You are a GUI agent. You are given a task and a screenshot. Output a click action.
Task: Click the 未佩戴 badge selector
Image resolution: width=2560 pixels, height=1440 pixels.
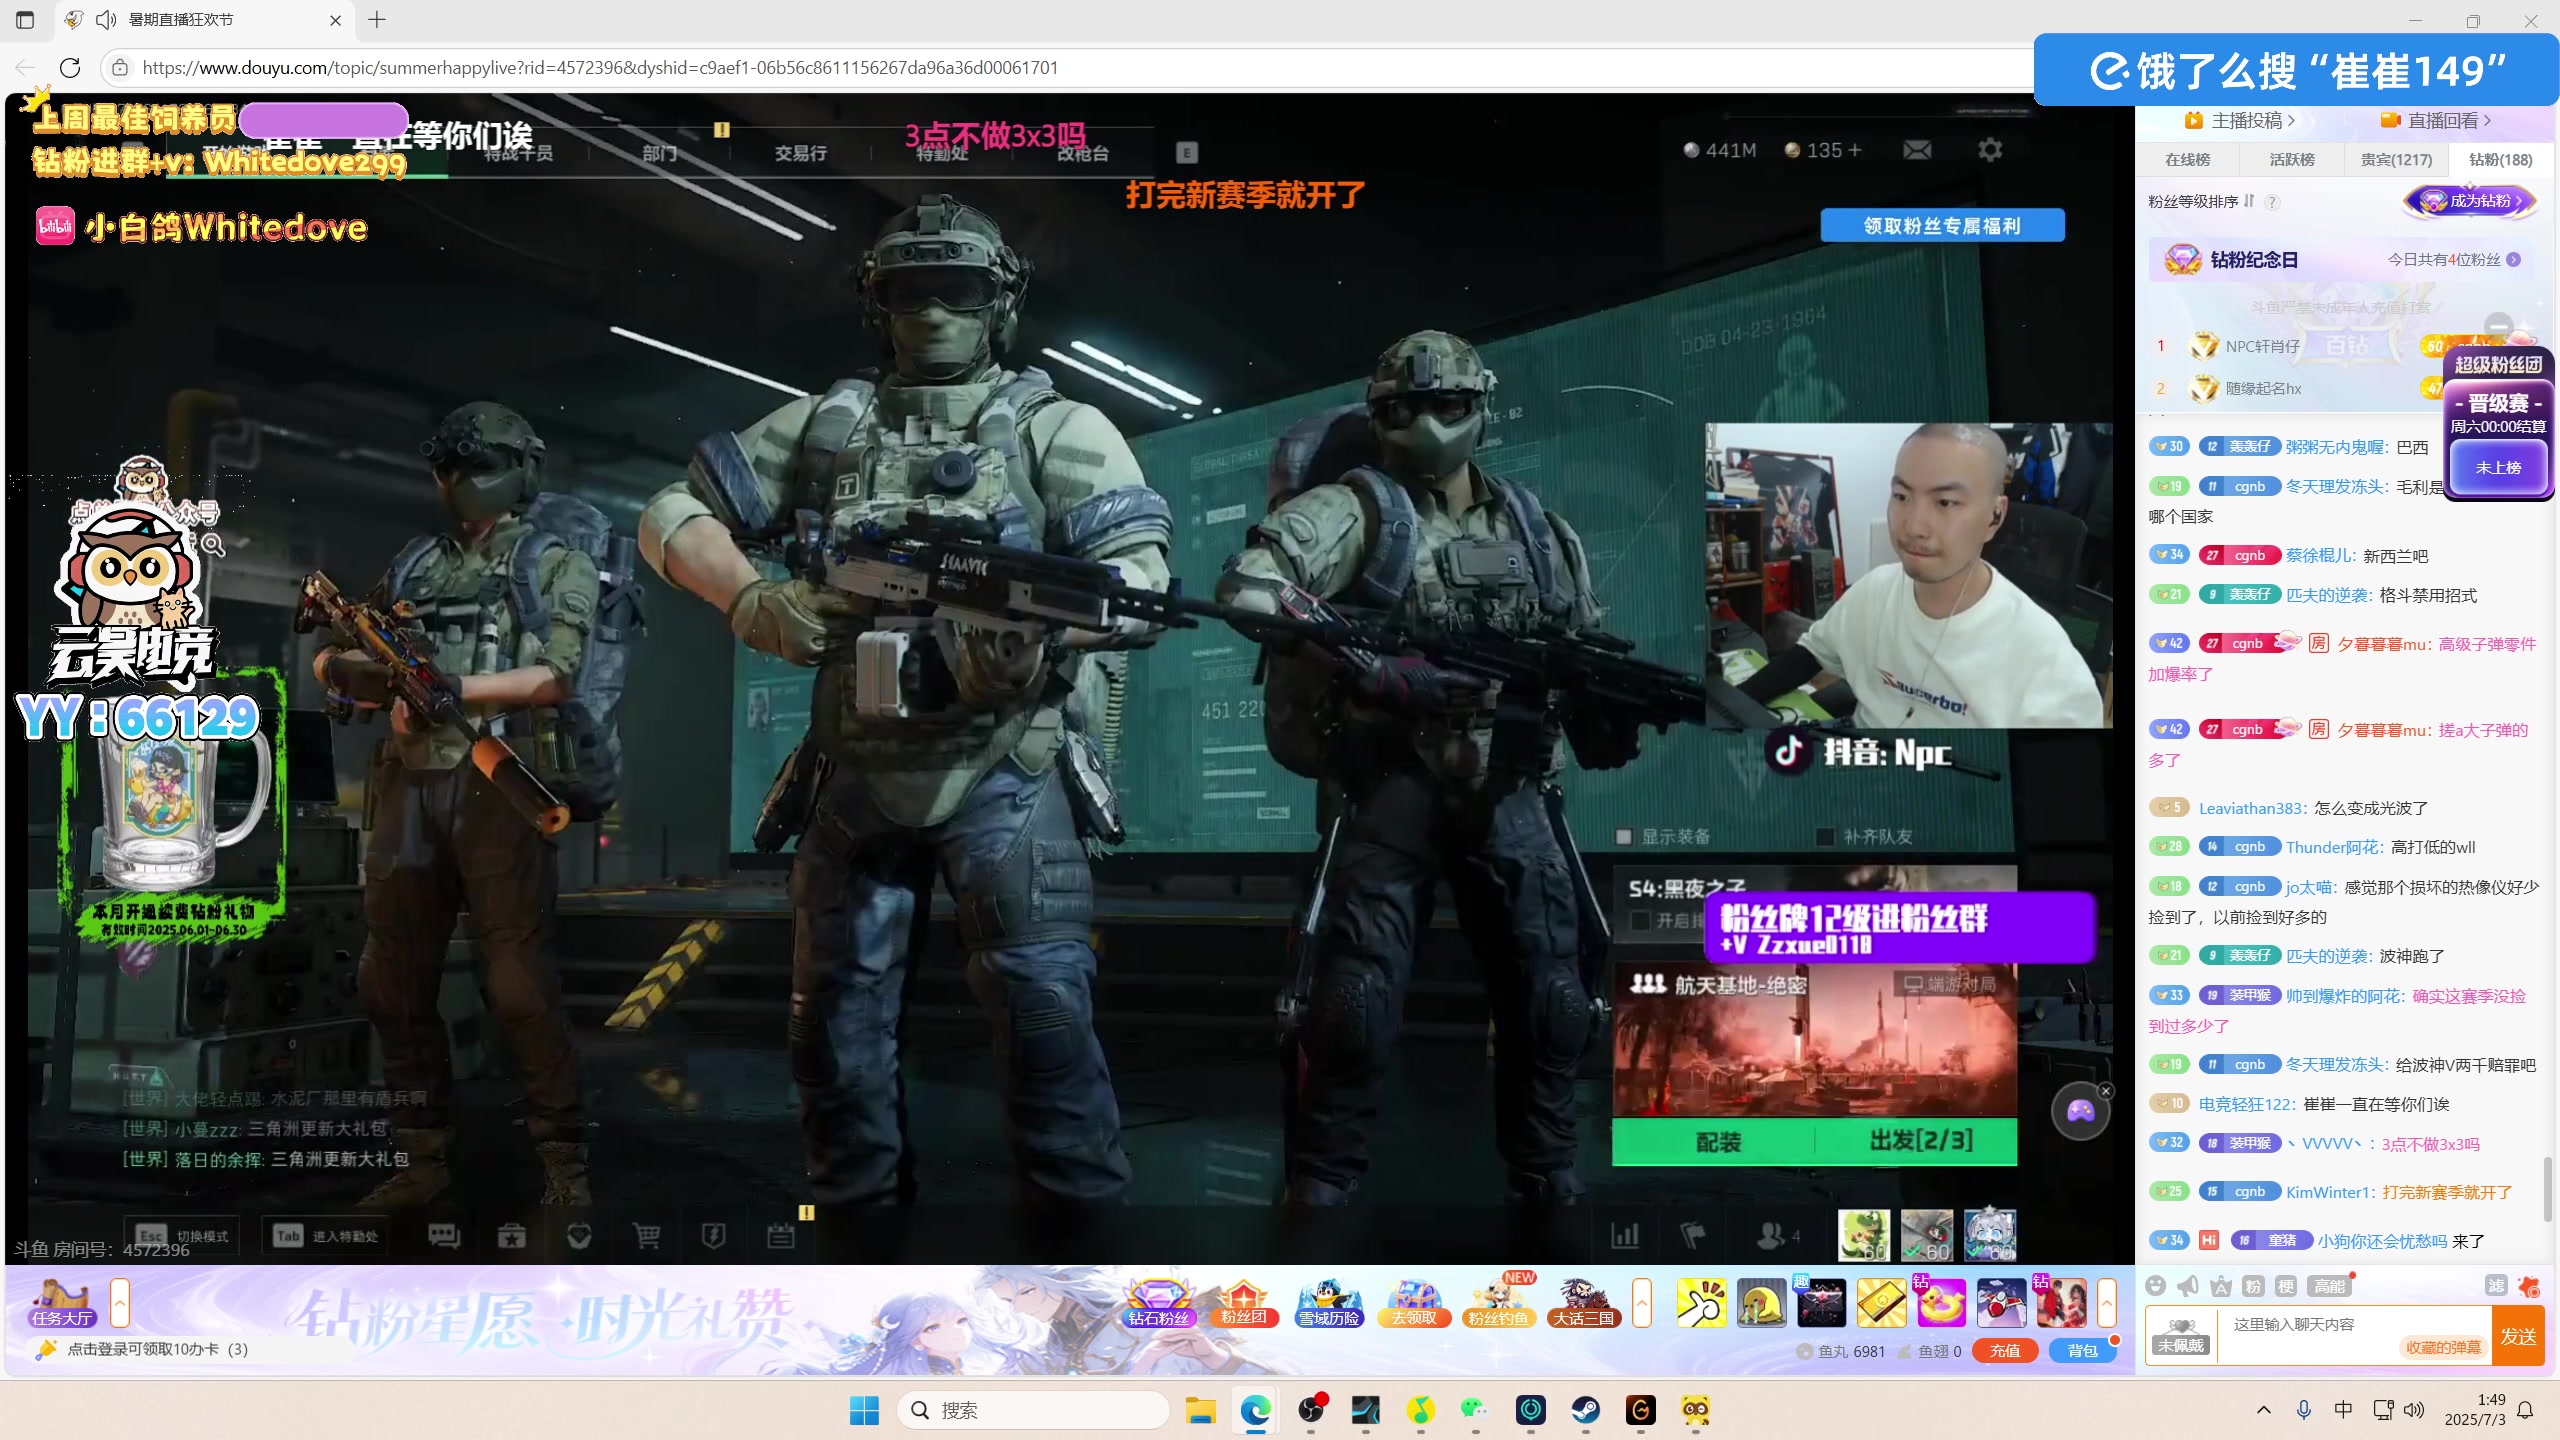point(2181,1336)
